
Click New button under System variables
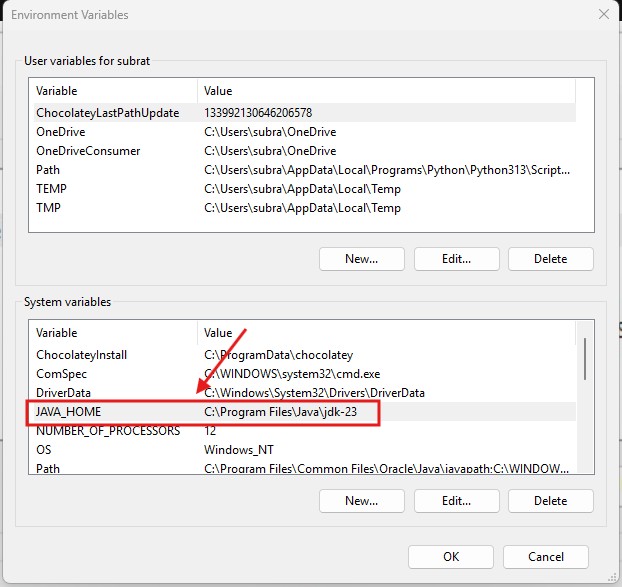tap(361, 500)
